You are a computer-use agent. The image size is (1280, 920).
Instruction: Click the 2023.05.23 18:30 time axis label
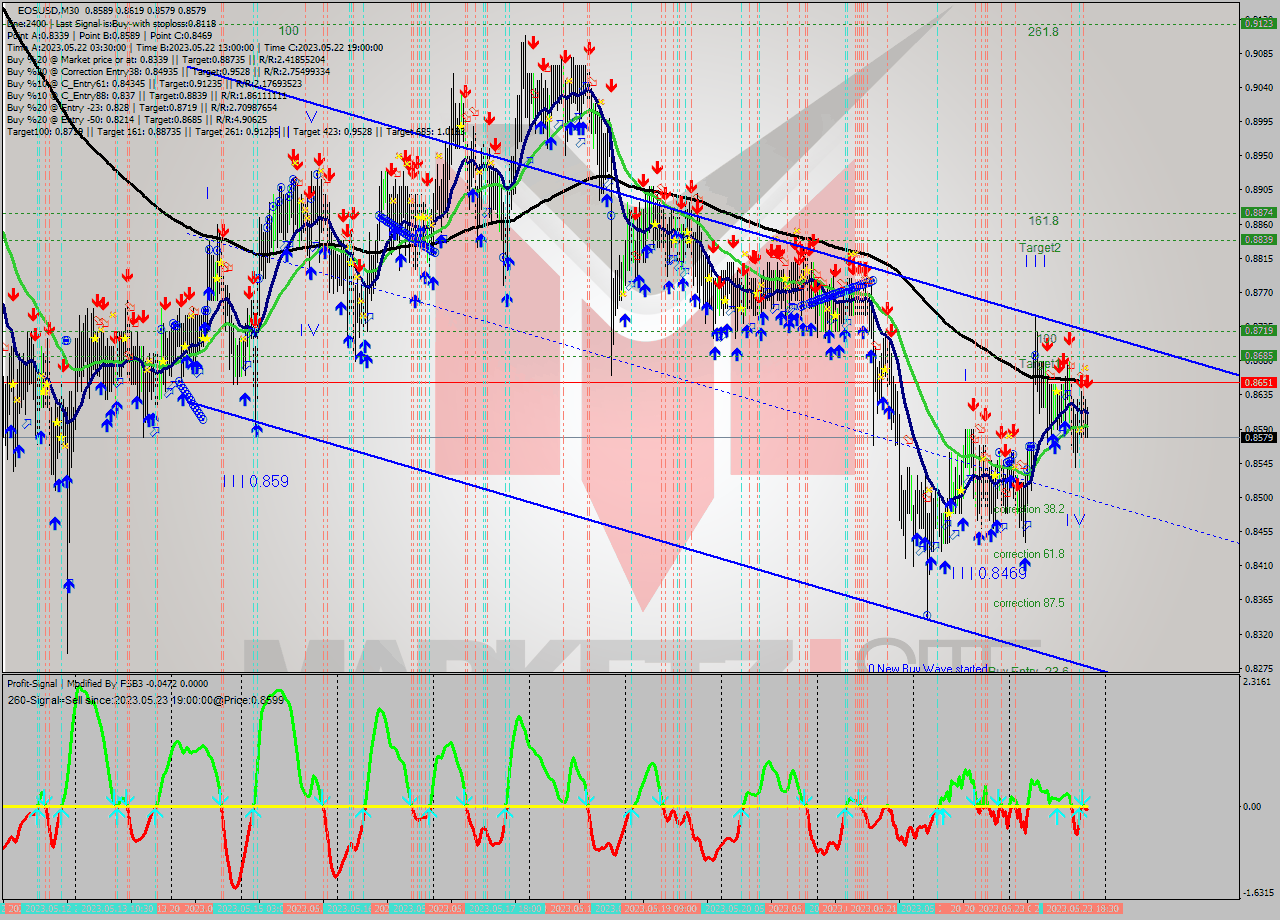coord(1083,908)
